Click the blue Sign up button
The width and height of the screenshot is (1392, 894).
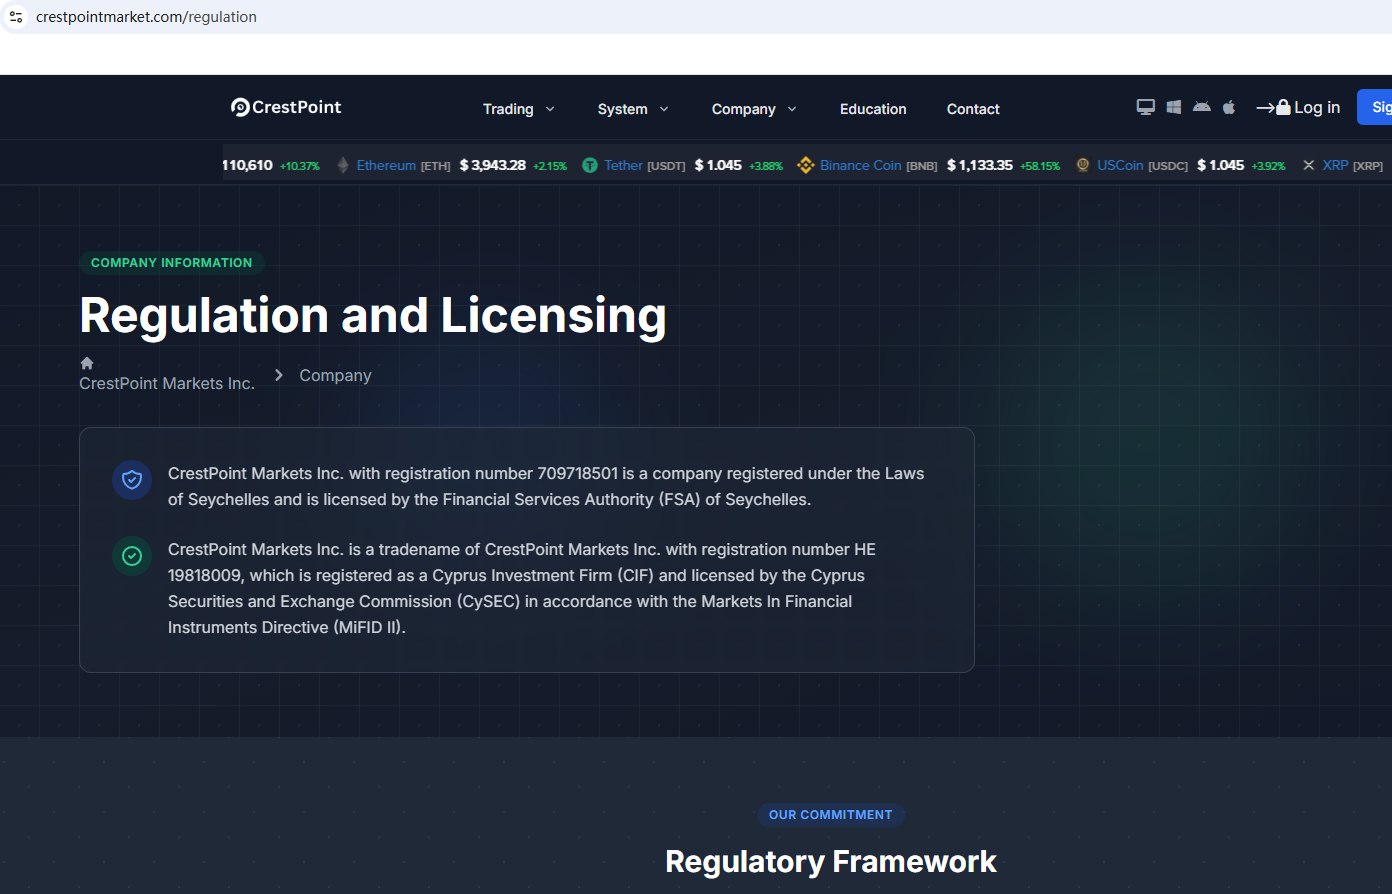point(1376,107)
